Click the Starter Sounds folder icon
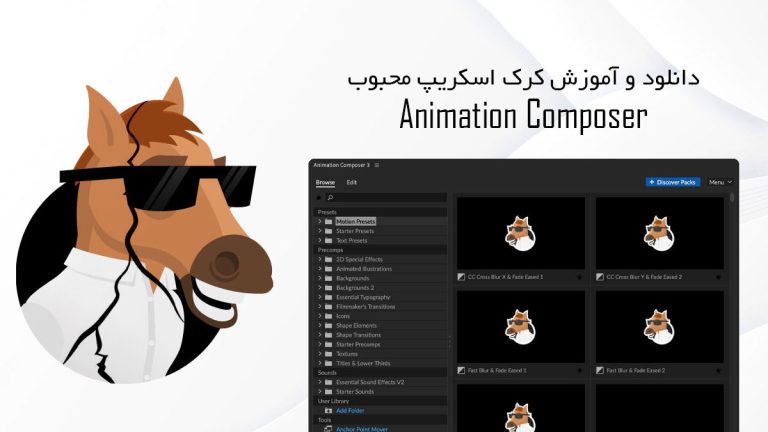Image resolution: width=768 pixels, height=432 pixels. click(x=329, y=391)
